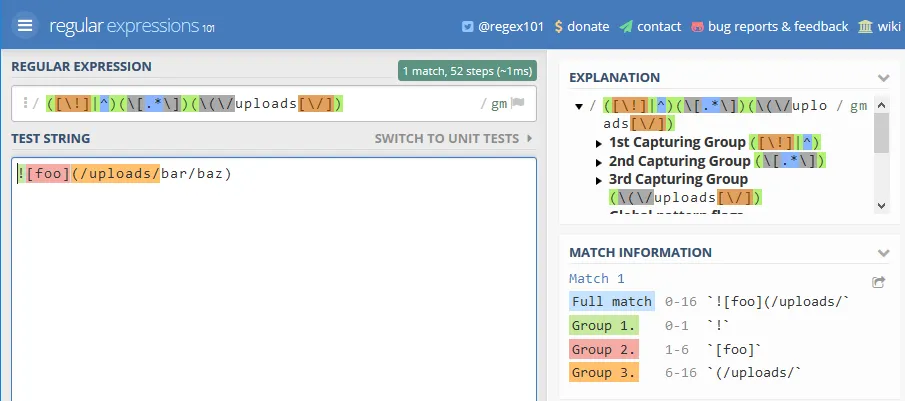This screenshot has height=401, width=905.
Task: Click the wiki building icon
Action: [x=865, y=27]
